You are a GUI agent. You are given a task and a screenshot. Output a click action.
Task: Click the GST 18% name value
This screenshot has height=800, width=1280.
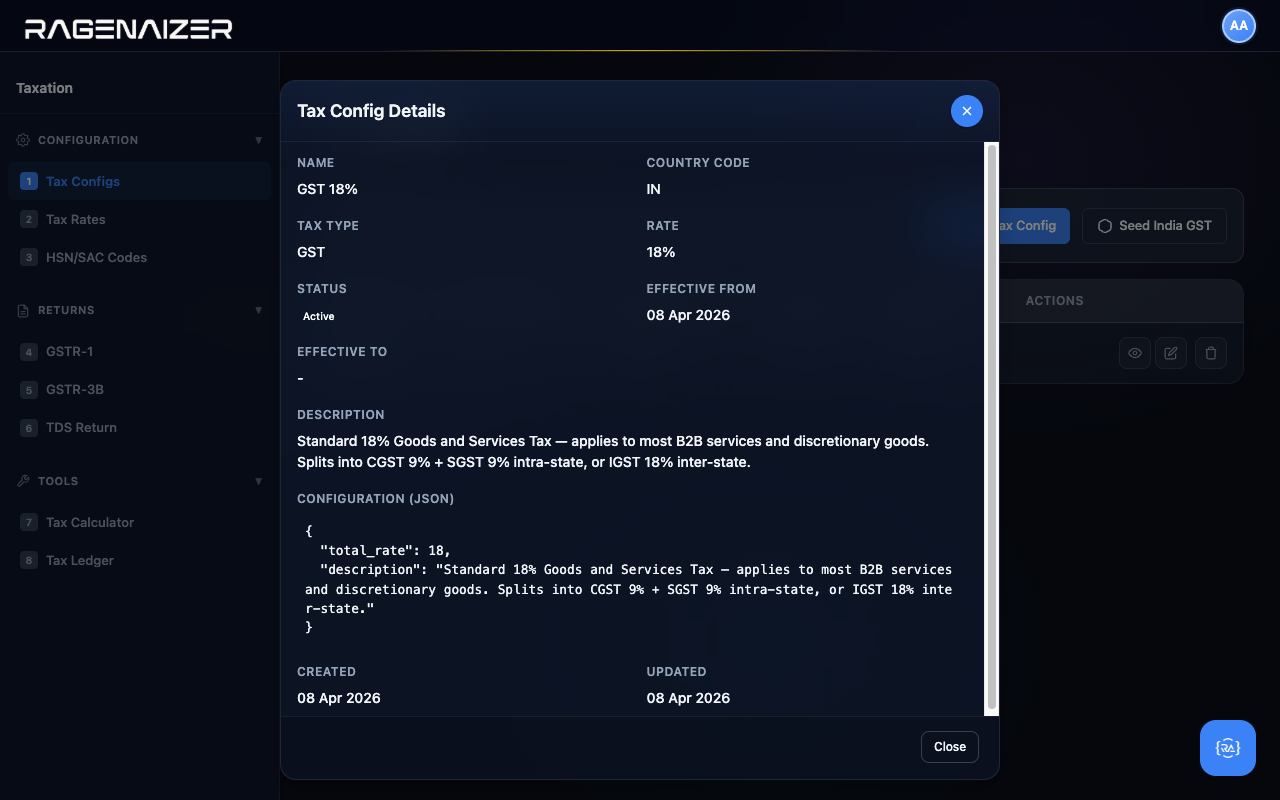(327, 189)
